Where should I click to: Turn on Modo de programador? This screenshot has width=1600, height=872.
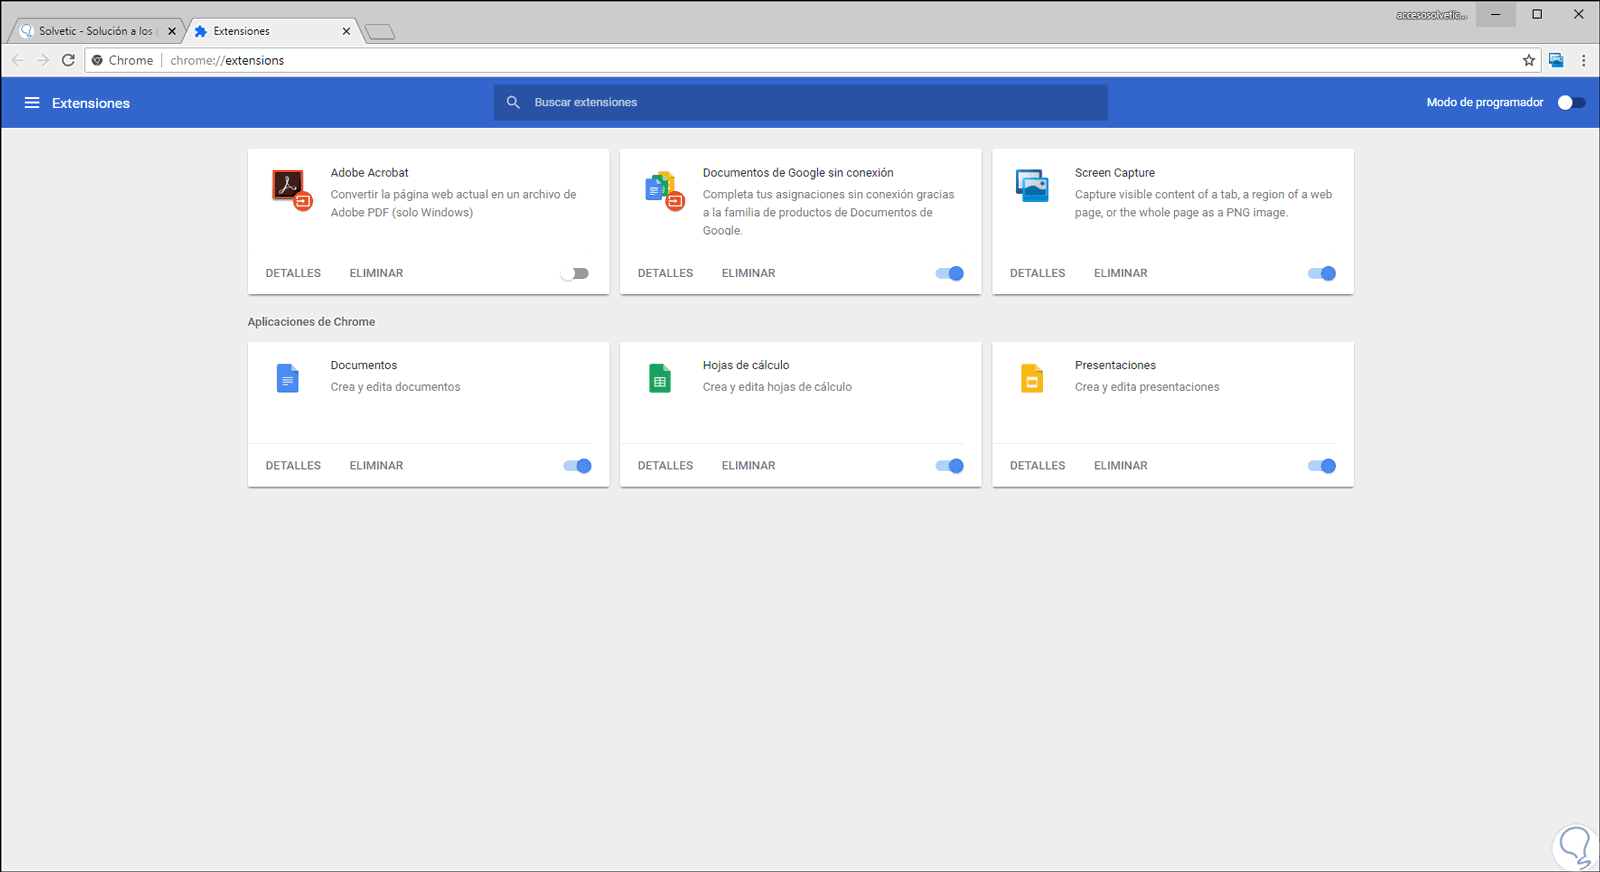click(1571, 103)
